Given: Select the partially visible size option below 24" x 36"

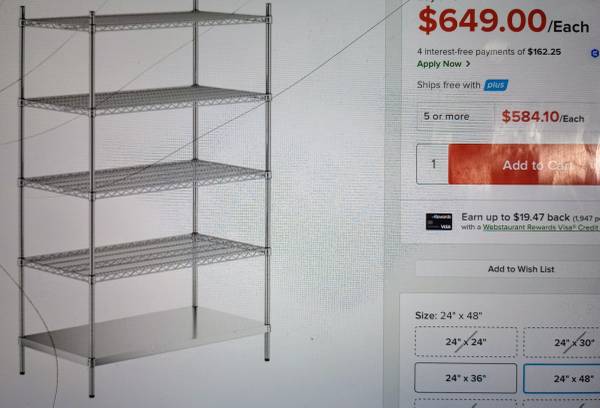Looking at the screenshot, I should click(465, 403).
